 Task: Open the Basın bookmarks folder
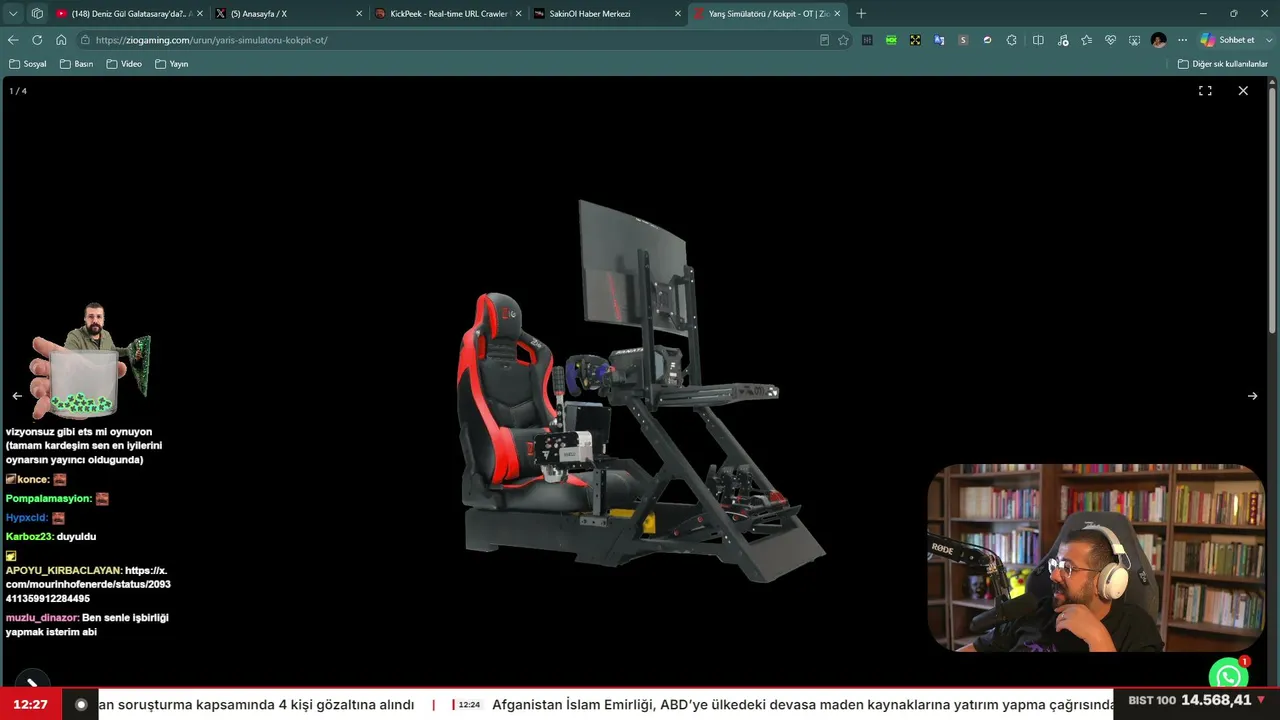[76, 64]
